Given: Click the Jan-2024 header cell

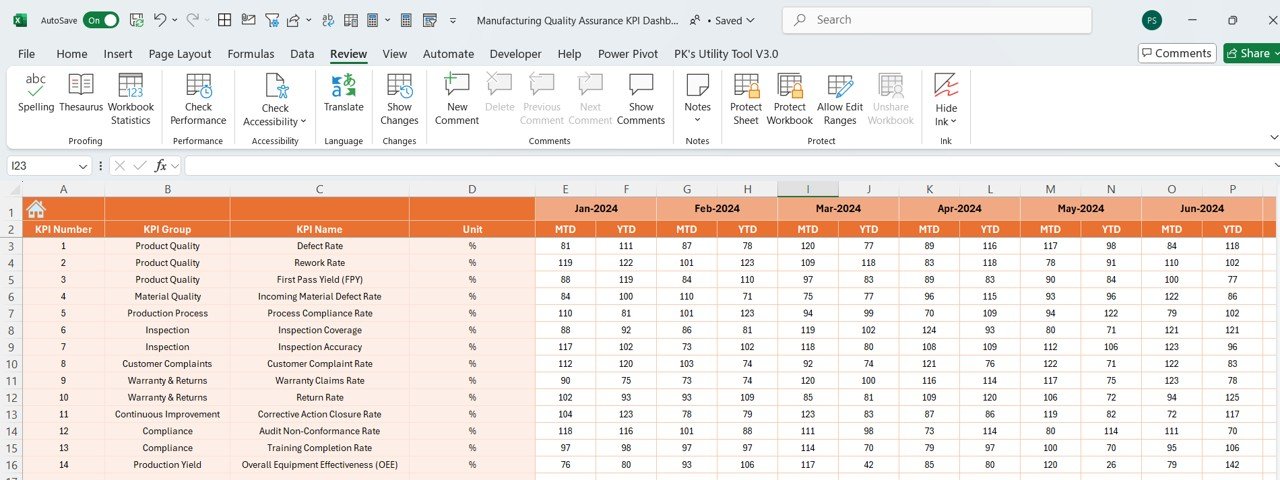Looking at the screenshot, I should point(595,209).
